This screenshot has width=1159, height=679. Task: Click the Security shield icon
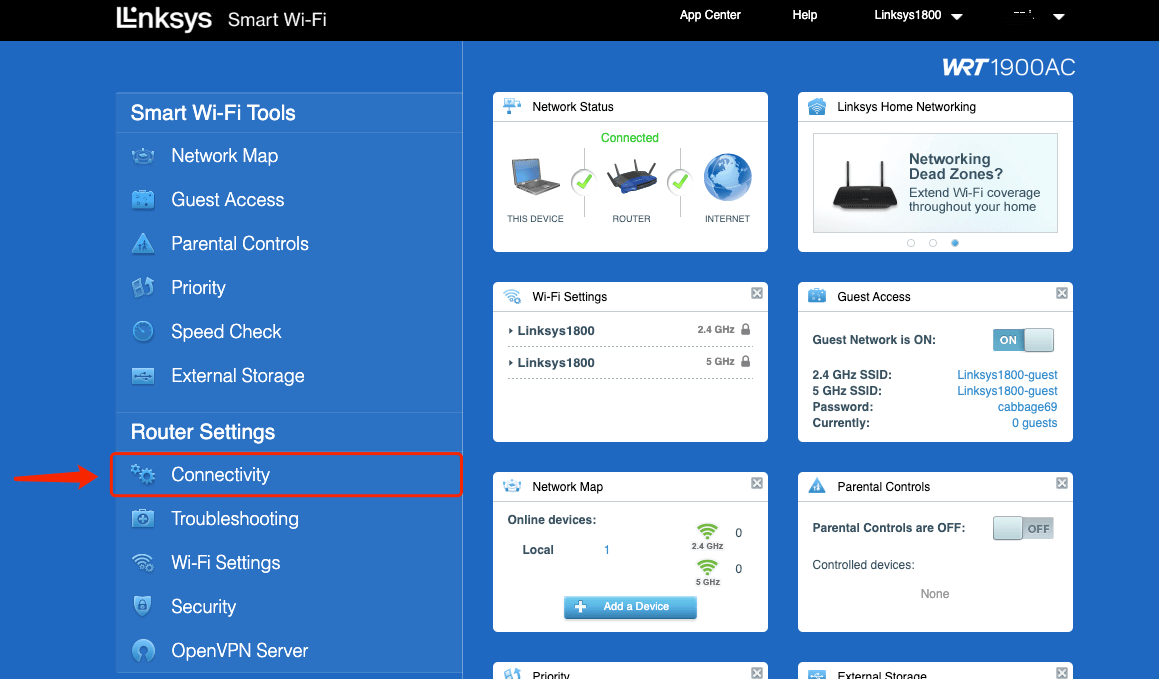[x=142, y=606]
